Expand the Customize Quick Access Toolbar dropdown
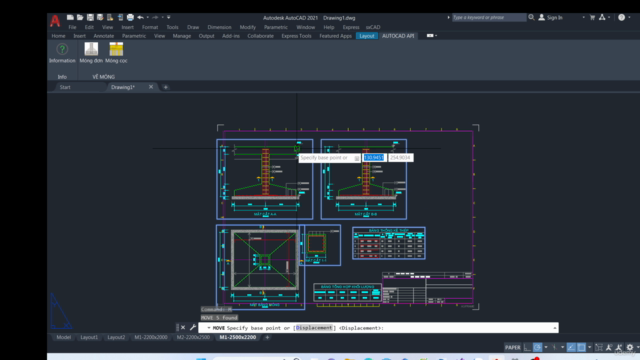 point(169,18)
